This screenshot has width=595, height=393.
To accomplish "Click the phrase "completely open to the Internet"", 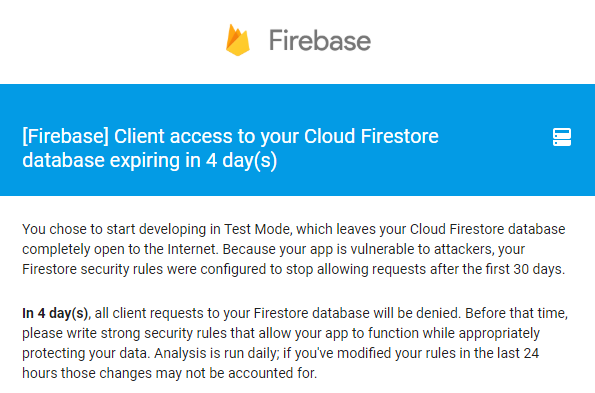I will click(x=120, y=249).
